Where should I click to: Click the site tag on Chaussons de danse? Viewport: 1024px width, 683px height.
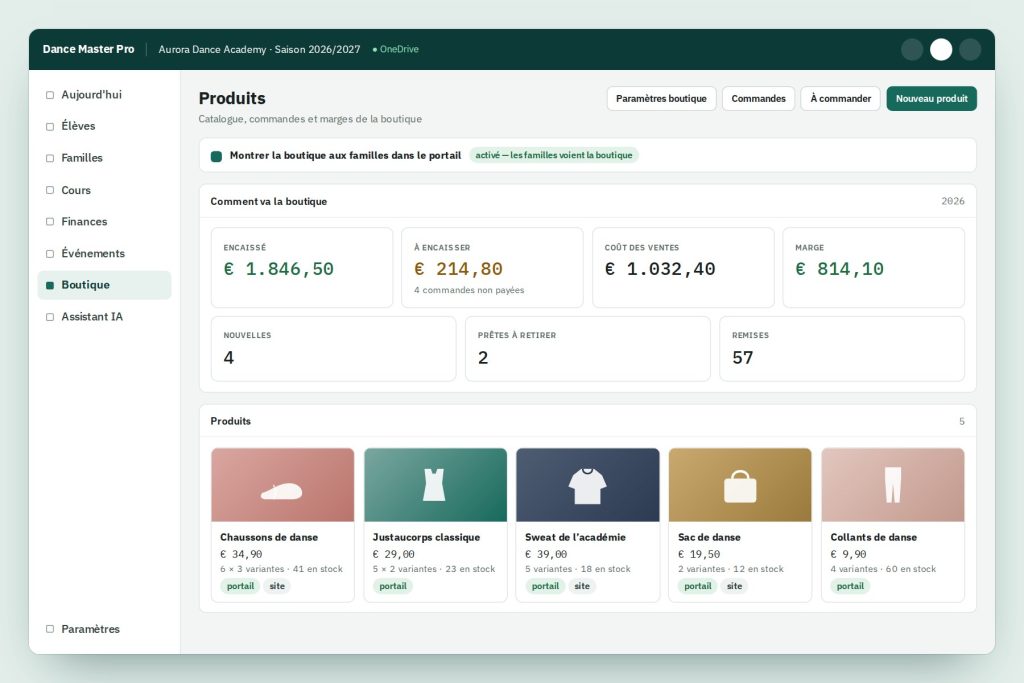point(277,586)
